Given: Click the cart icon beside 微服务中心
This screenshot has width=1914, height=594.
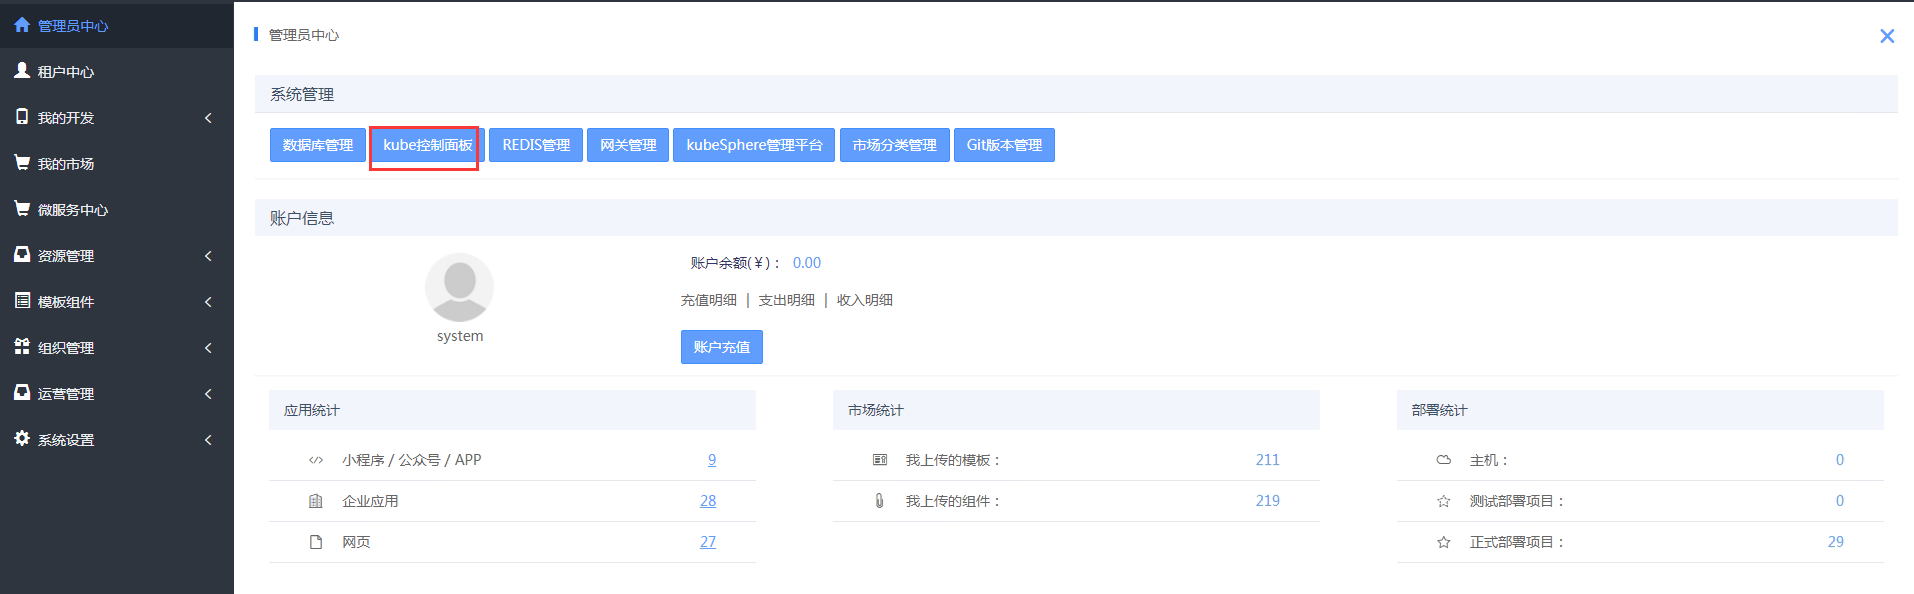Looking at the screenshot, I should [22, 209].
